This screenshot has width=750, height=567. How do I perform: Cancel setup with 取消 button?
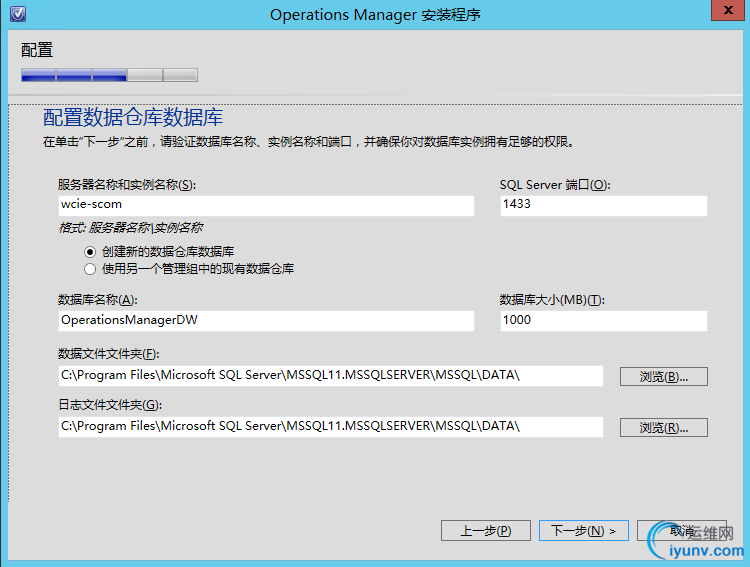[682, 531]
